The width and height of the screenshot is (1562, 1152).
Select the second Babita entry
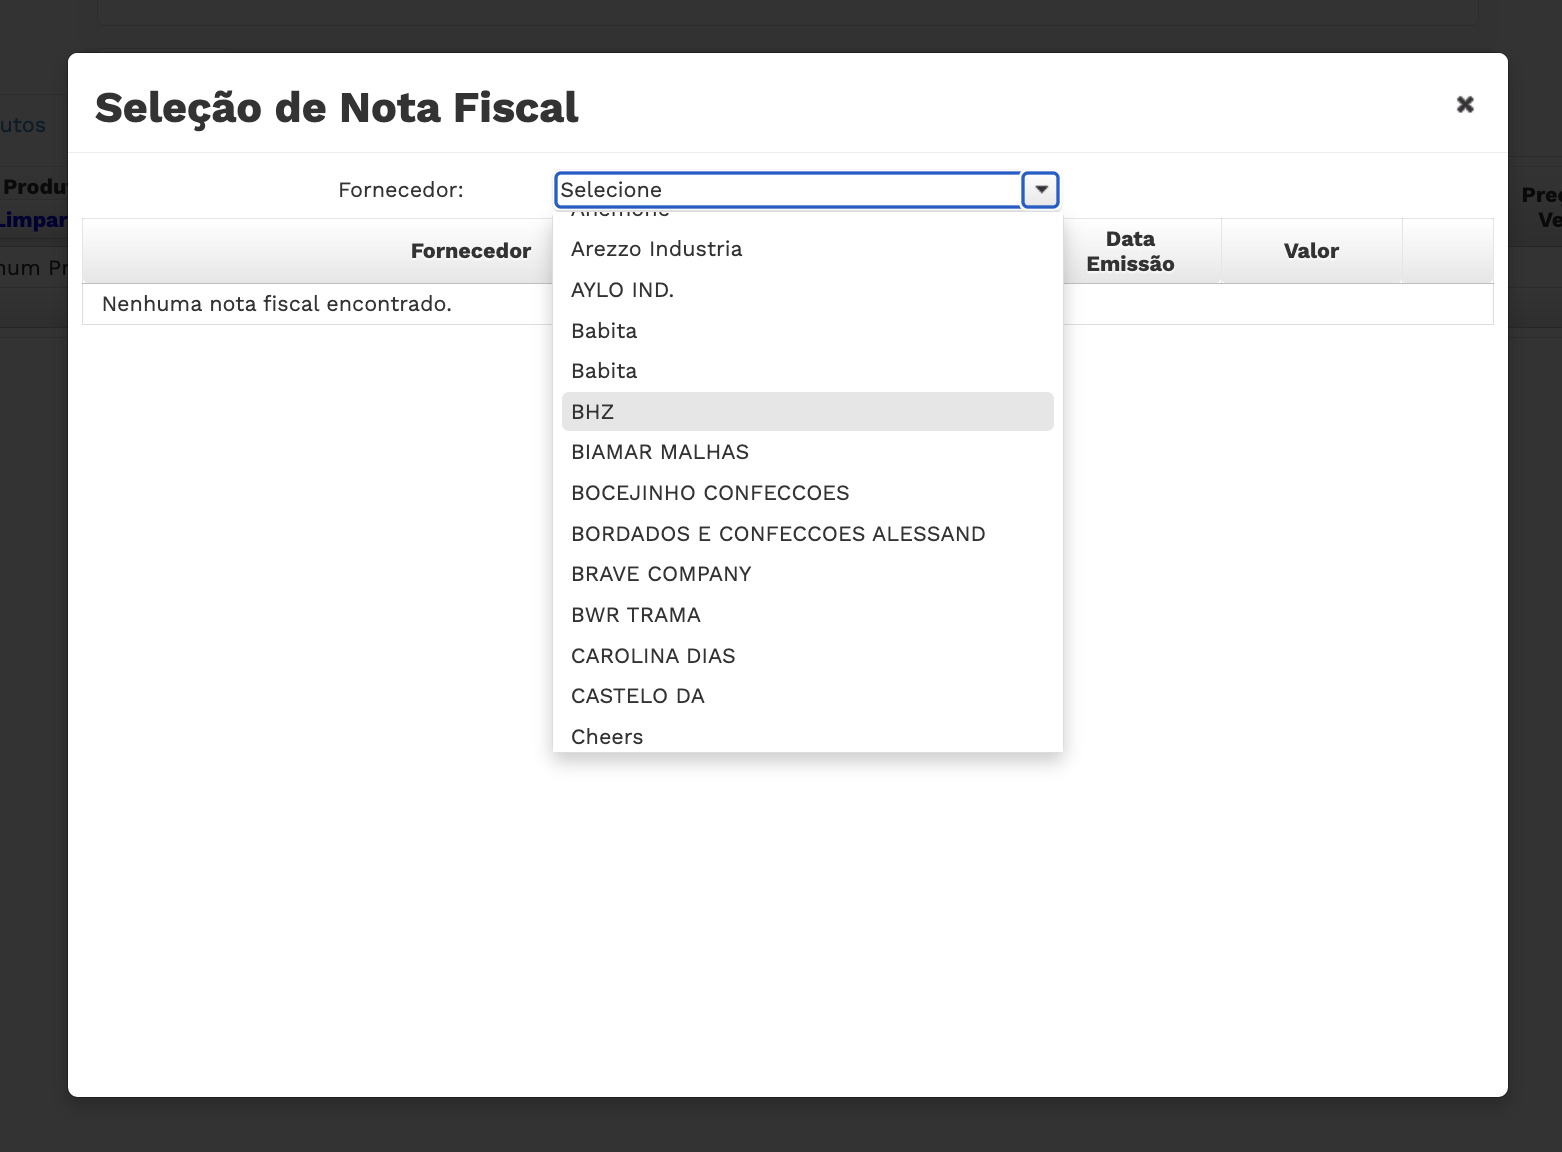tap(604, 371)
